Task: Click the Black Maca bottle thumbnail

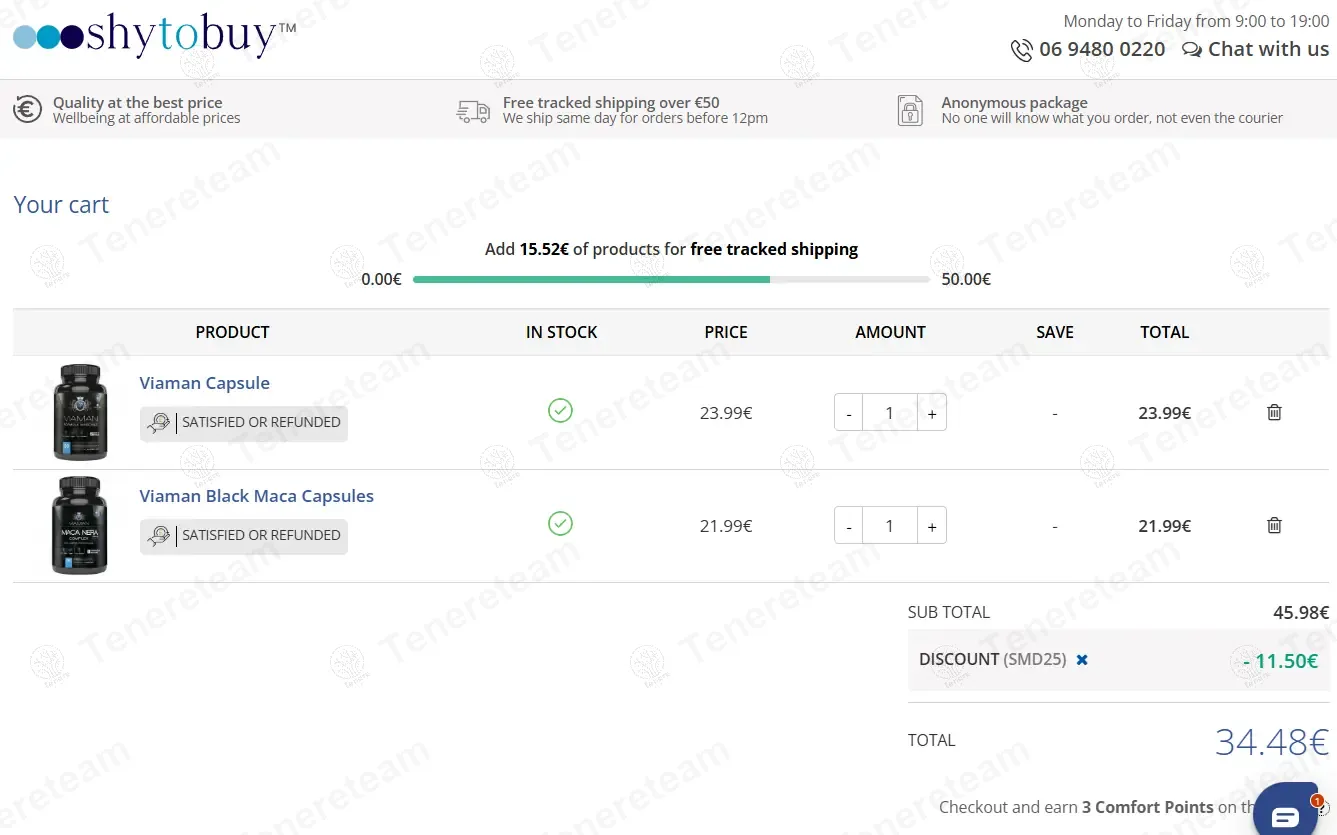Action: (x=80, y=525)
